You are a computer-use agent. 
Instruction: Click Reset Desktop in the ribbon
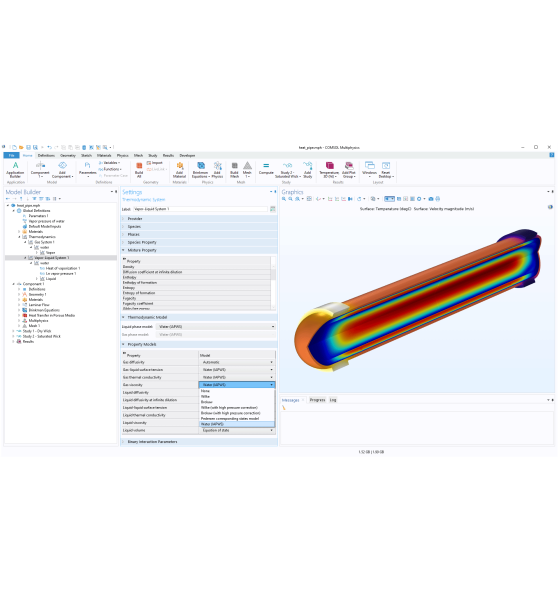[x=386, y=170]
